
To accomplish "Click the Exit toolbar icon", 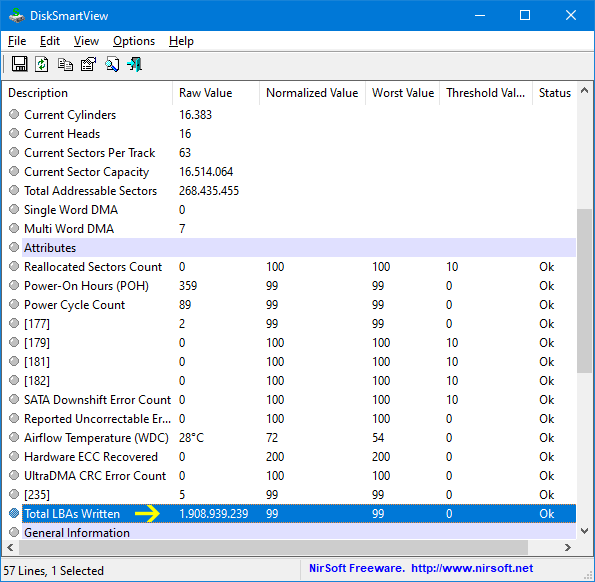I will click(135, 64).
